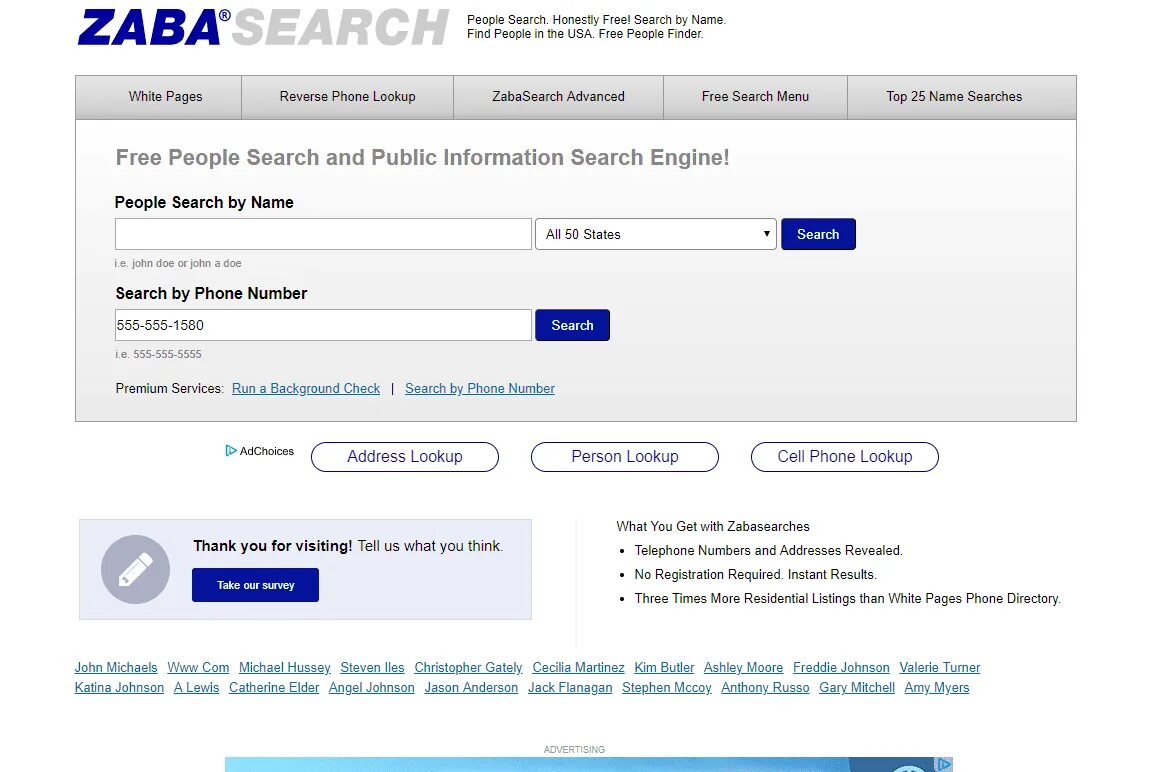This screenshot has width=1157, height=772.
Task: Open the Kim Butler link
Action: click(x=664, y=667)
